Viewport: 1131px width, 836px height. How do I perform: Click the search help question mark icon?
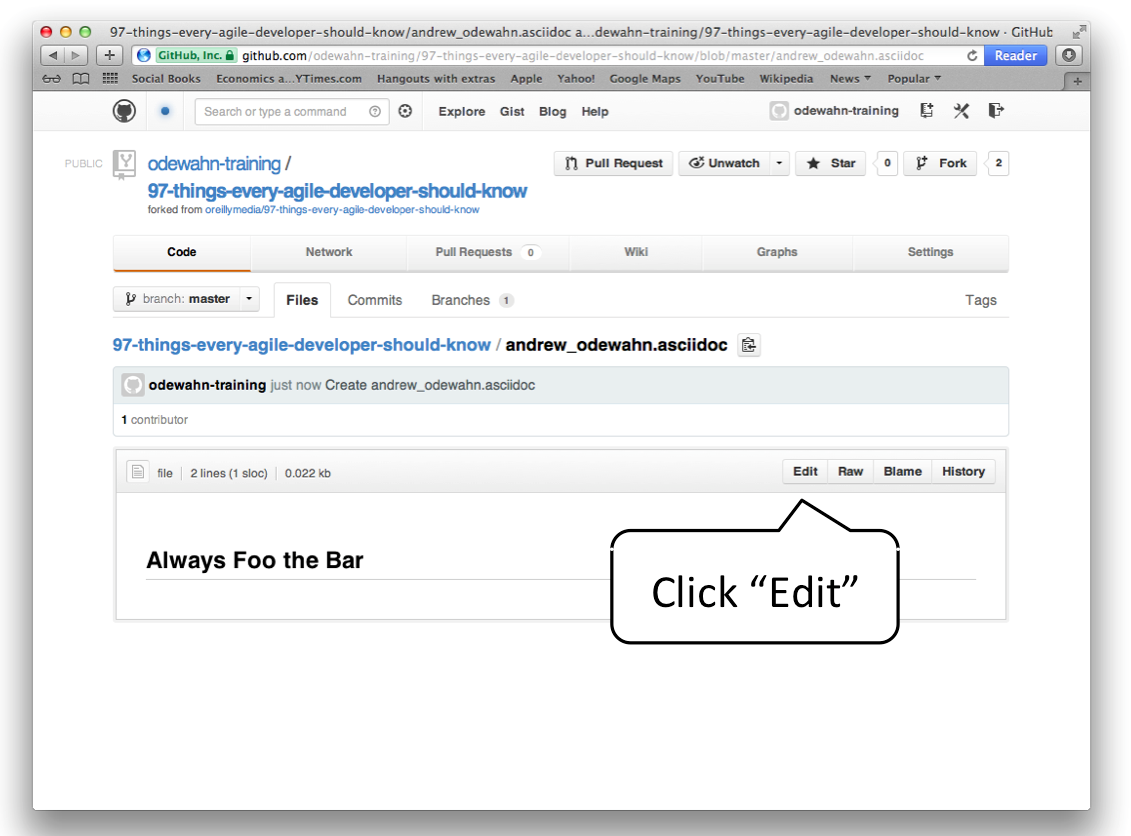[x=374, y=111]
